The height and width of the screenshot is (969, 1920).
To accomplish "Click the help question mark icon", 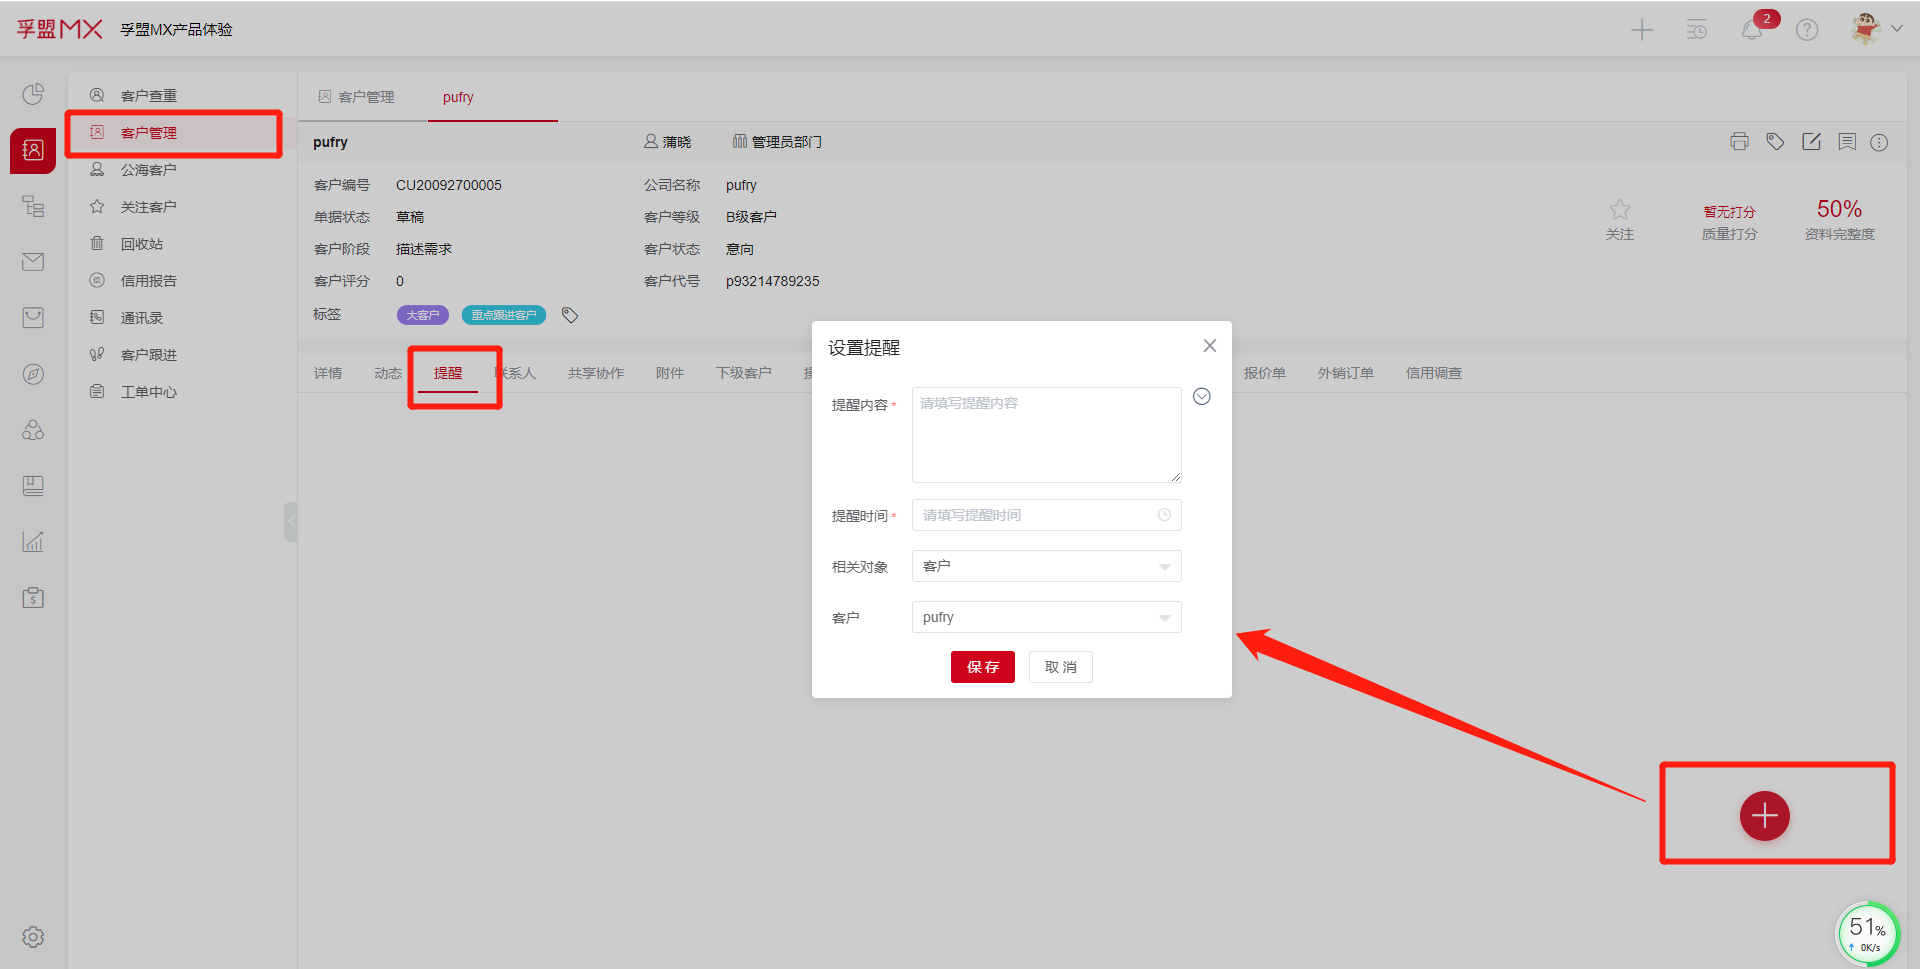I will pyautogui.click(x=1806, y=30).
